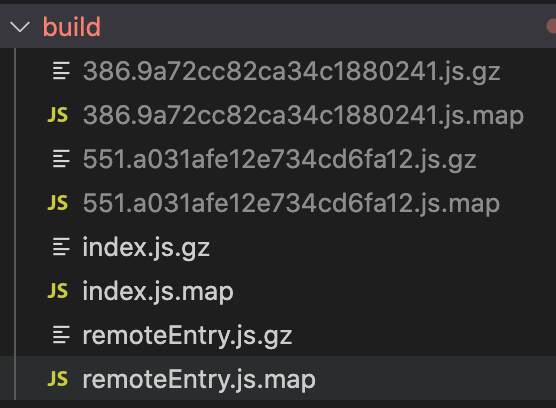Click the text file icon beside 386.9a72cc82ca34c1880241.js.gz
The image size is (556, 408).
click(x=61, y=71)
